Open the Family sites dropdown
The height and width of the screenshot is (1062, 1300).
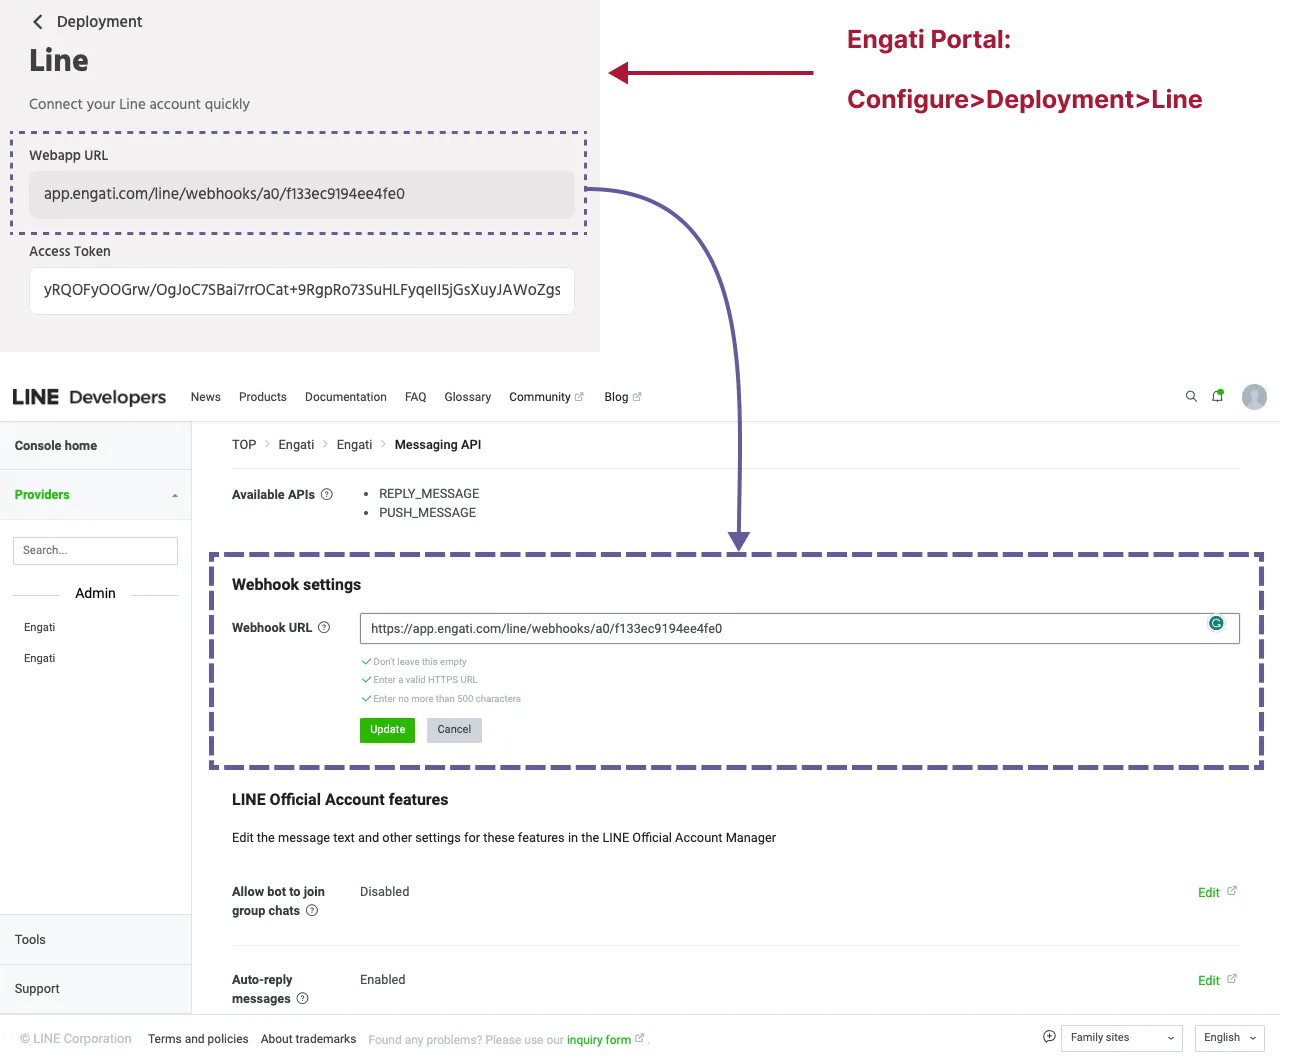click(1122, 1038)
